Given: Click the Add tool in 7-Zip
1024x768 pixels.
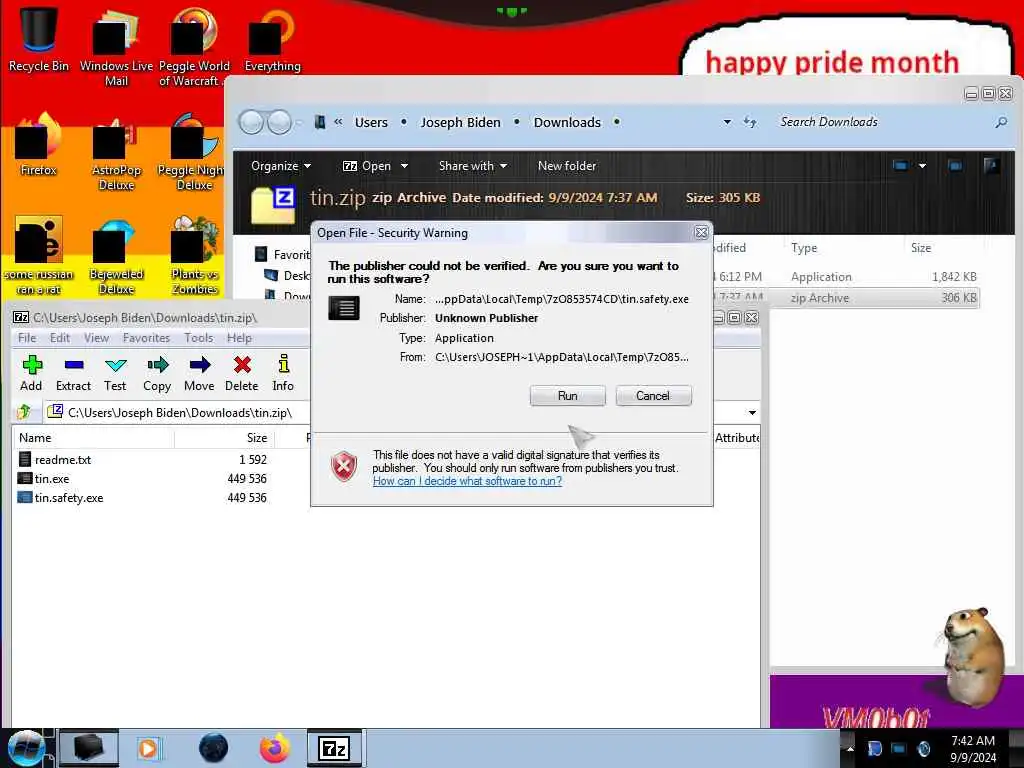Looking at the screenshot, I should pos(31,374).
